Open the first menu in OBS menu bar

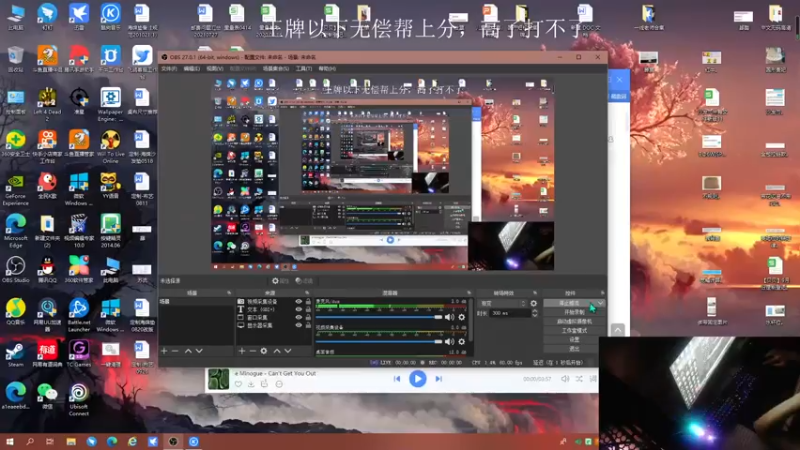169,68
